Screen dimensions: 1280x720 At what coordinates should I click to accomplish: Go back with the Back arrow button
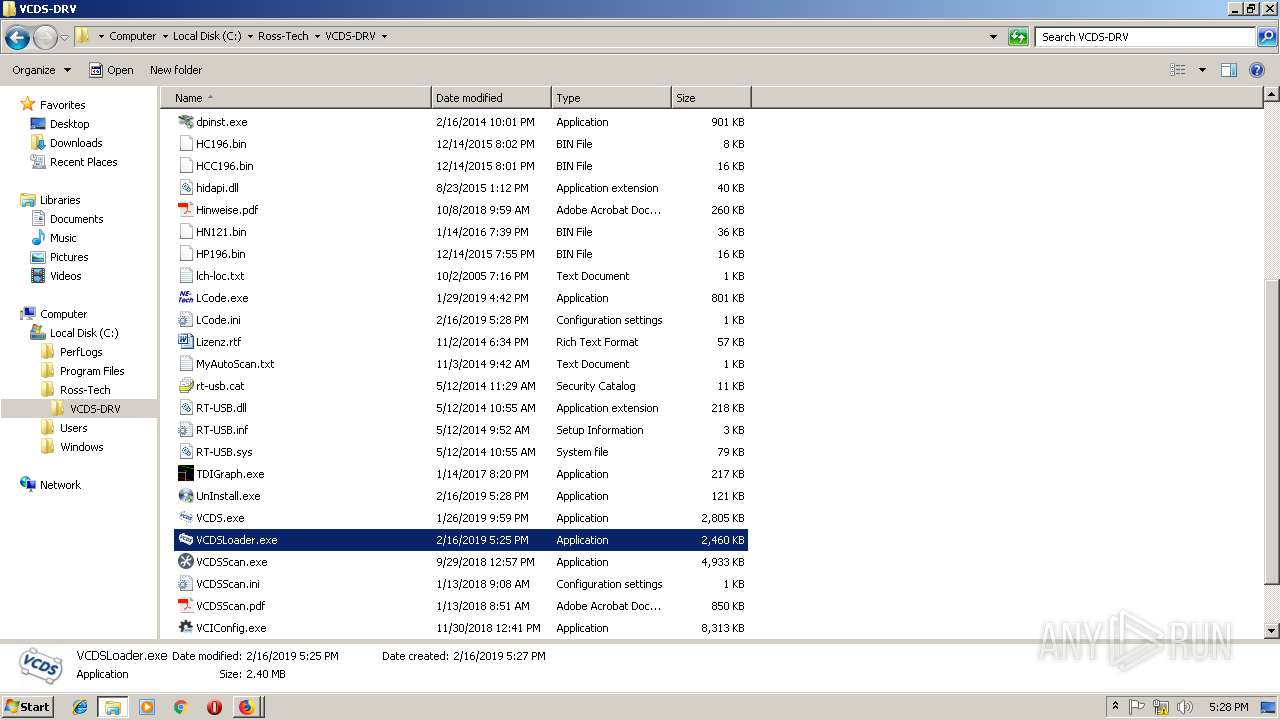point(17,37)
